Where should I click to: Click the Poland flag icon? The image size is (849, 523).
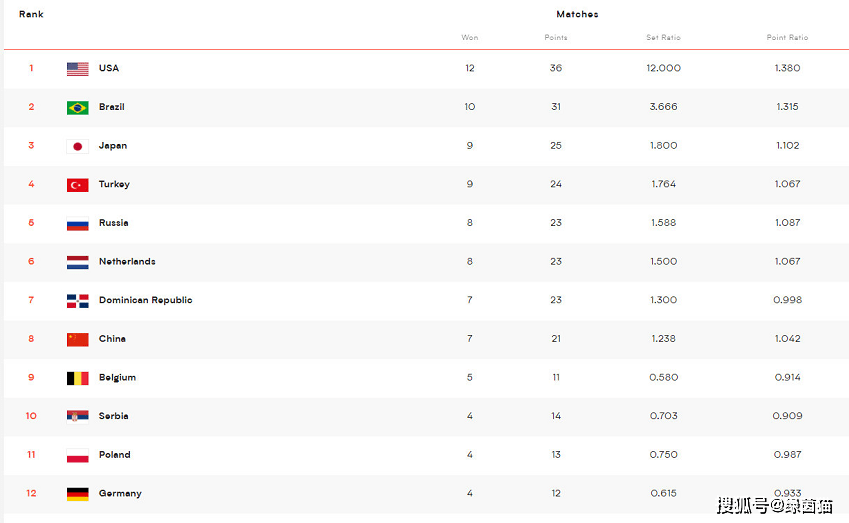(77, 455)
